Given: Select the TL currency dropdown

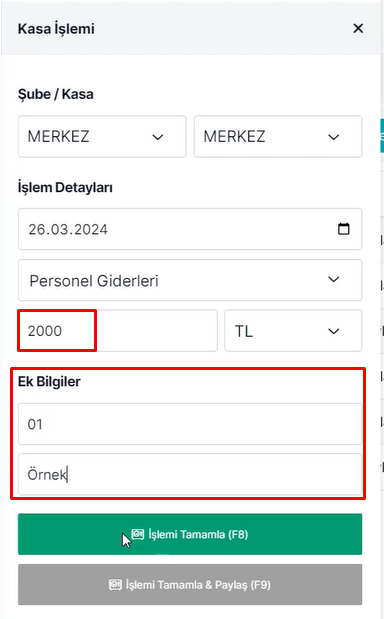Looking at the screenshot, I should (x=293, y=331).
